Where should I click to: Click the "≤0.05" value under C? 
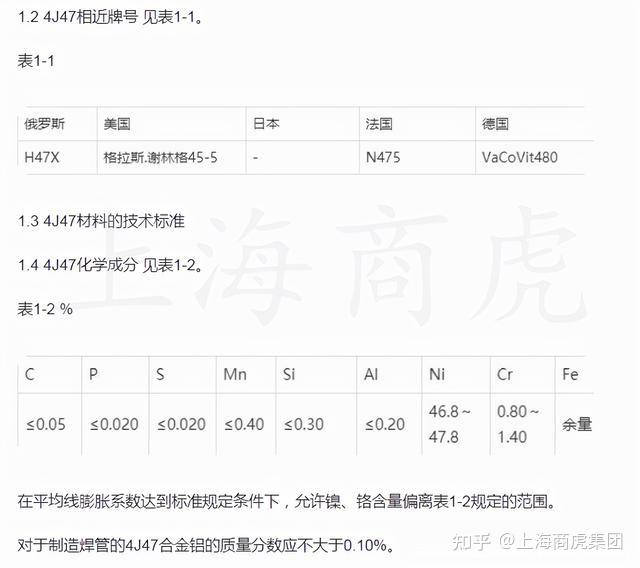46,425
